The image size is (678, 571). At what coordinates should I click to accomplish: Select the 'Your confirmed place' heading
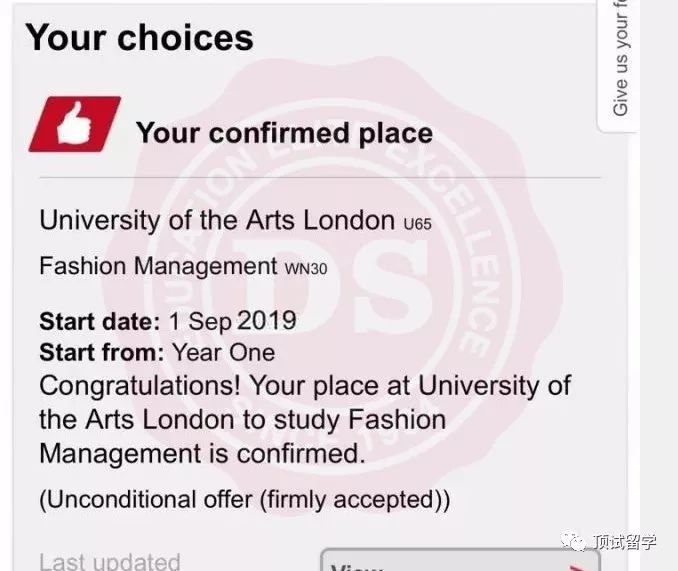coord(284,133)
